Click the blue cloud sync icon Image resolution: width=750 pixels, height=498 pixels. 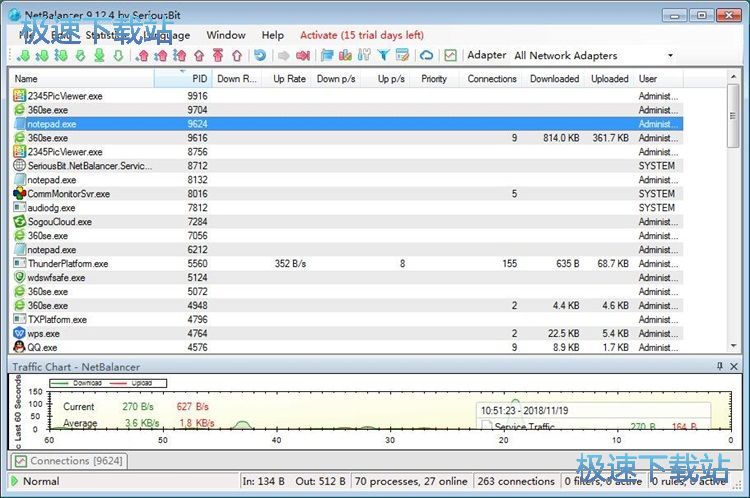426,55
